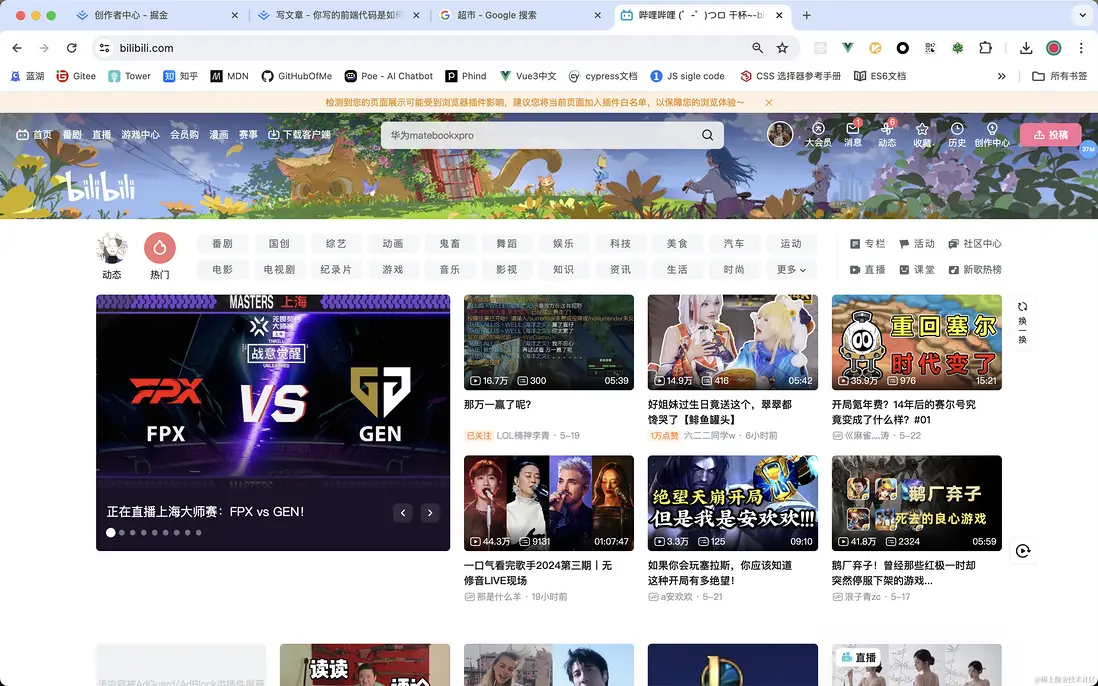Open the FPX vs GEN banner
Viewport: 1098px width, 686px height.
coord(273,422)
